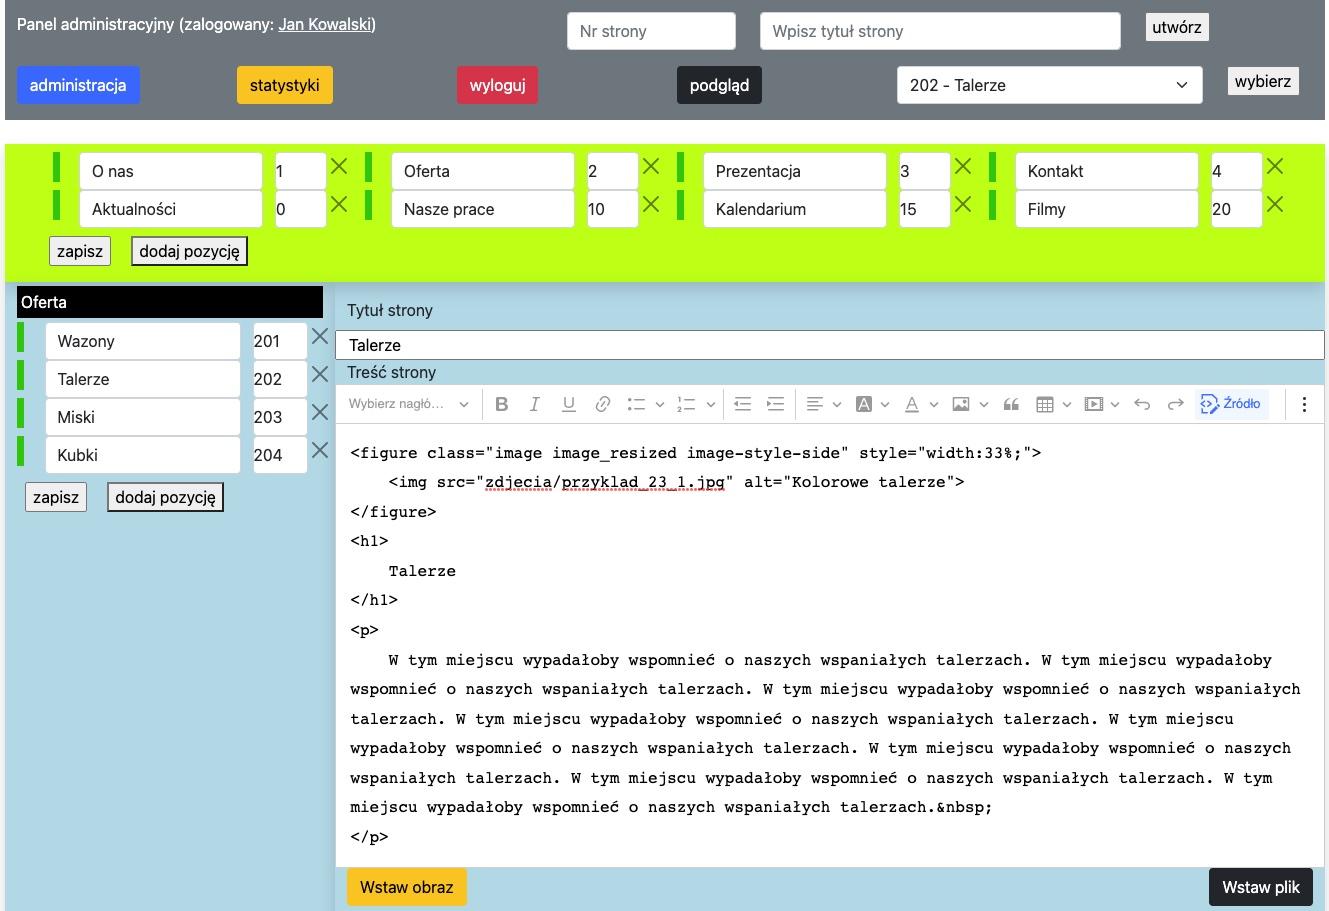Image resolution: width=1329 pixels, height=911 pixels.
Task: Open the statystyki section
Action: 285,85
